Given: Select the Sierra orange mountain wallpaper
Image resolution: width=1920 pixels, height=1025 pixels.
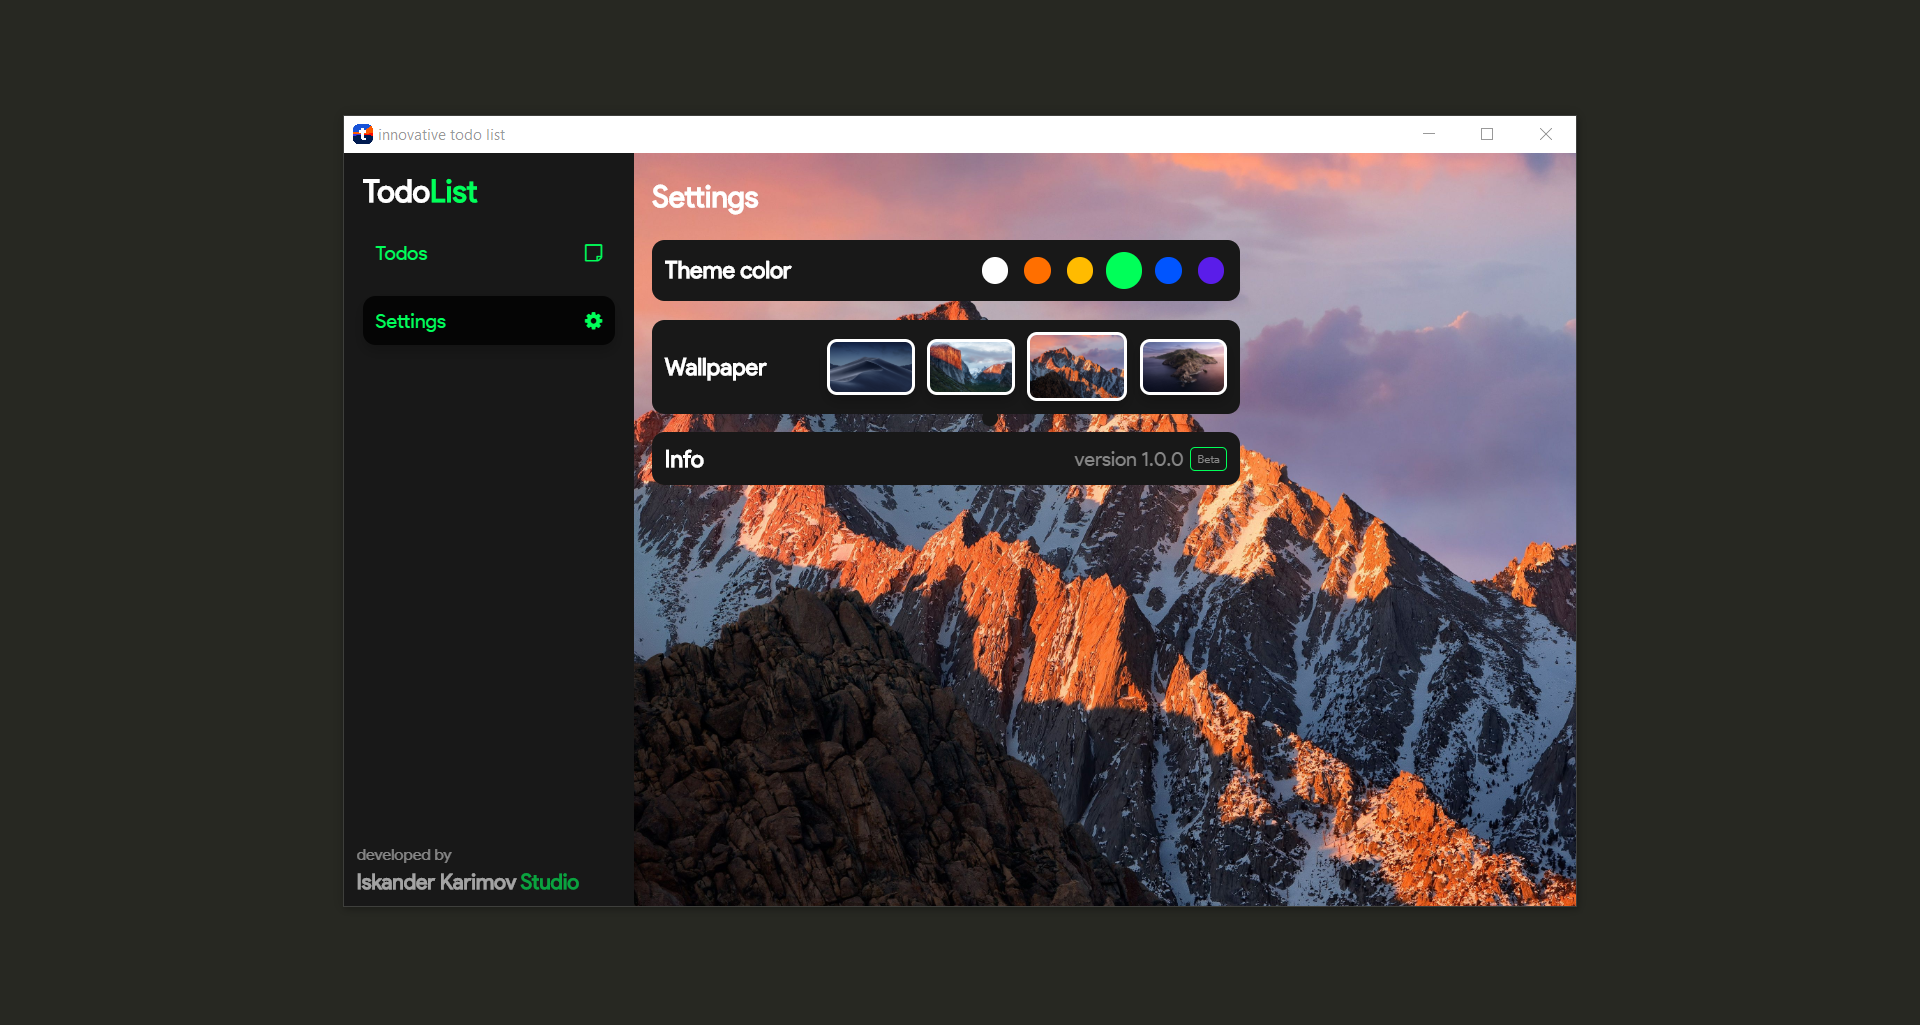Looking at the screenshot, I should click(x=1077, y=367).
